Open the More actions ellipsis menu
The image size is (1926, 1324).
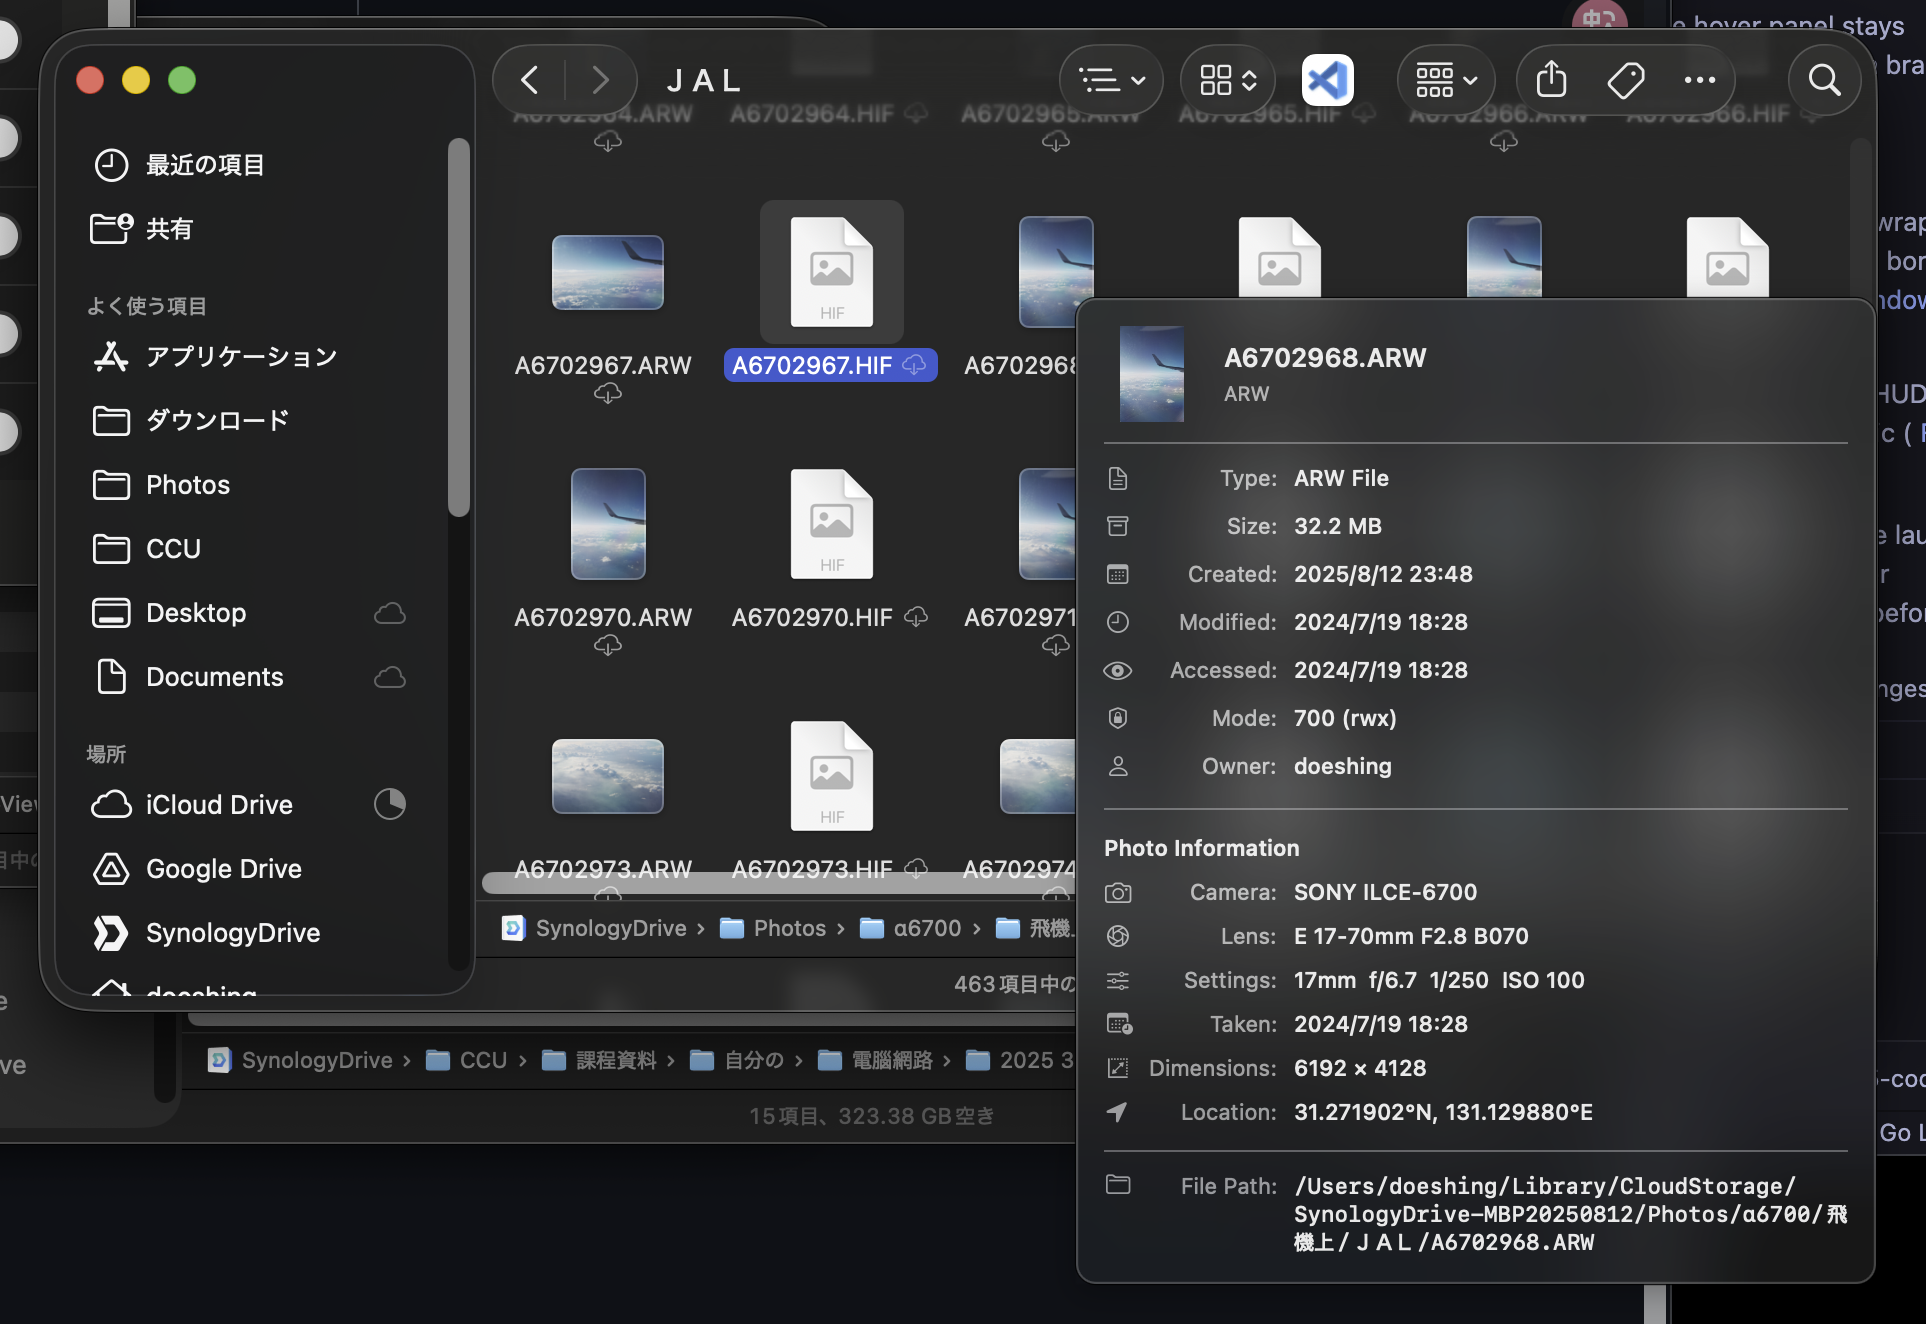(1700, 80)
